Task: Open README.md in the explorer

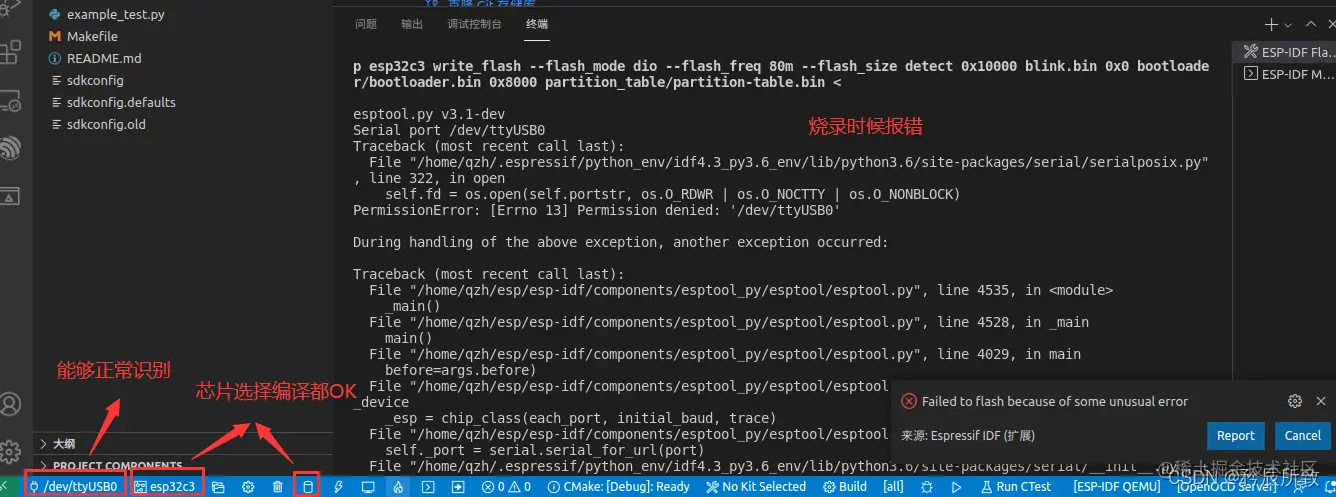Action: pos(103,58)
